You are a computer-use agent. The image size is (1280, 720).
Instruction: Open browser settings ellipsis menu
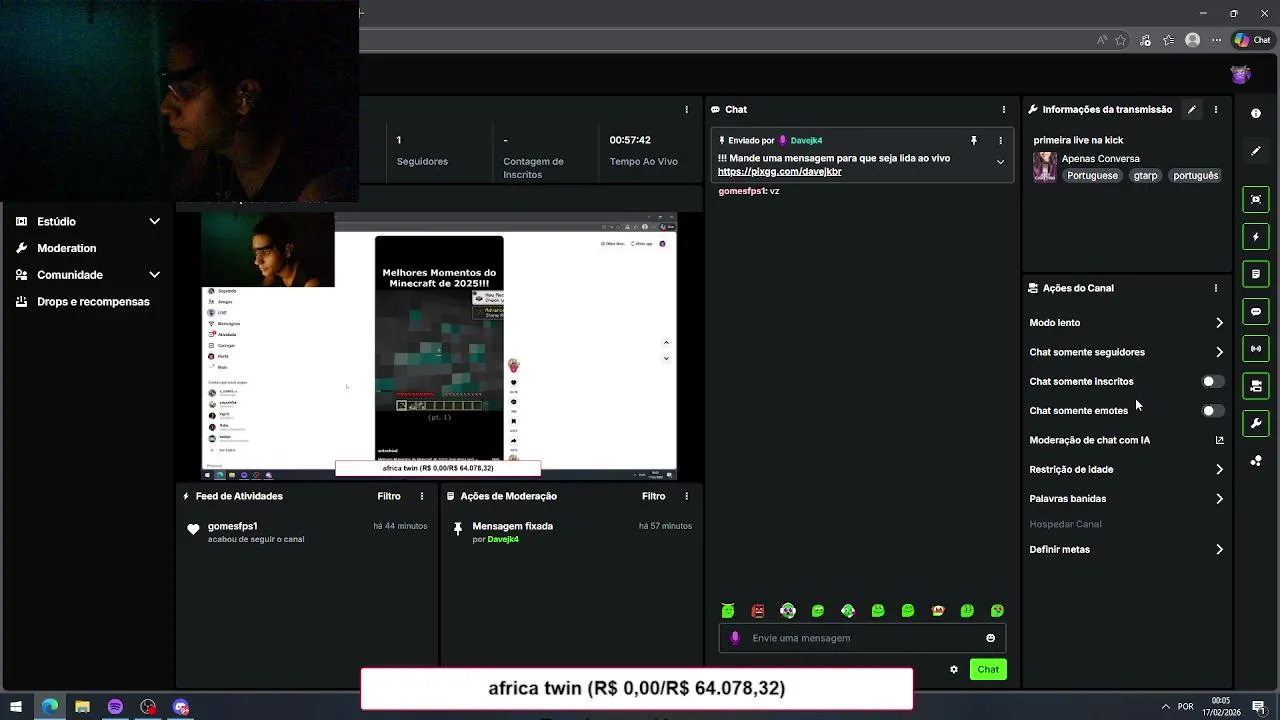click(1216, 41)
